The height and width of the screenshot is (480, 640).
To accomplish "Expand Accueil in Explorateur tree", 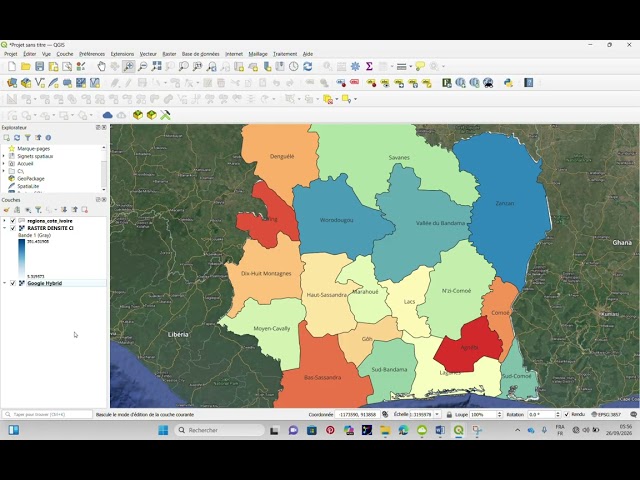I will [4, 164].
